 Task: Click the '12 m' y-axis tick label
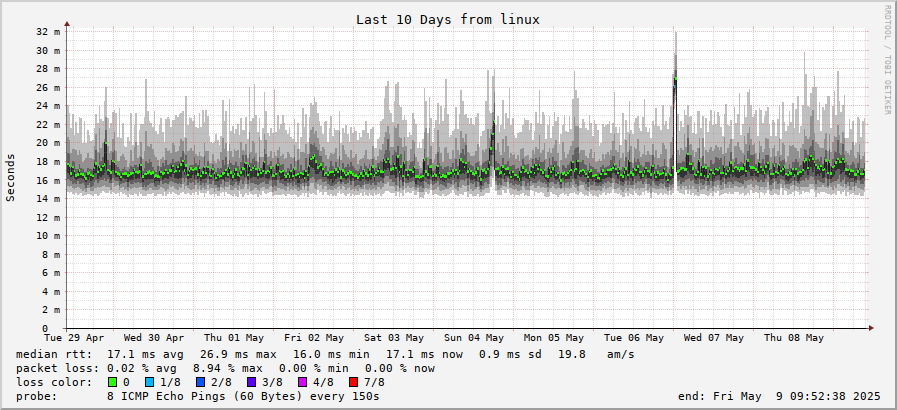pos(48,217)
